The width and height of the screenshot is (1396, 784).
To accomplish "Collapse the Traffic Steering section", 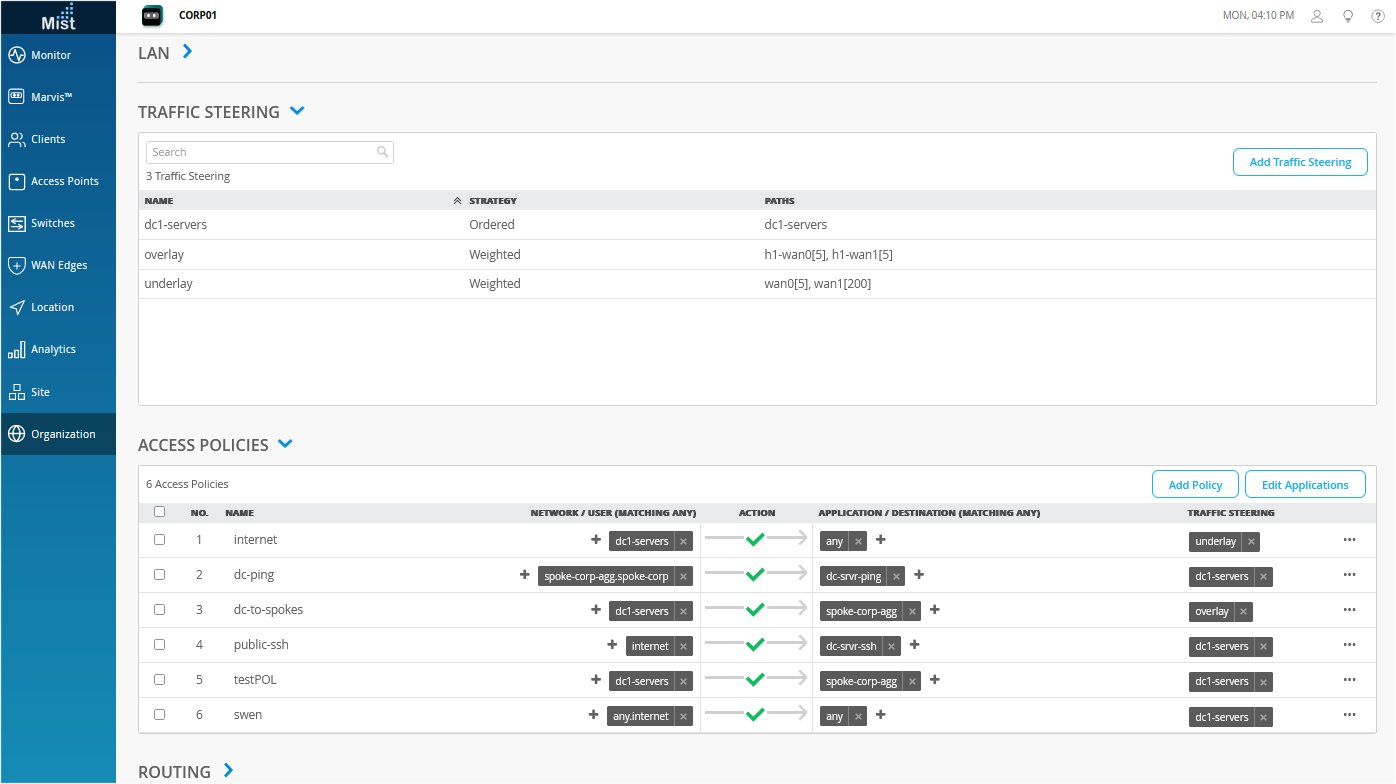I will point(296,111).
